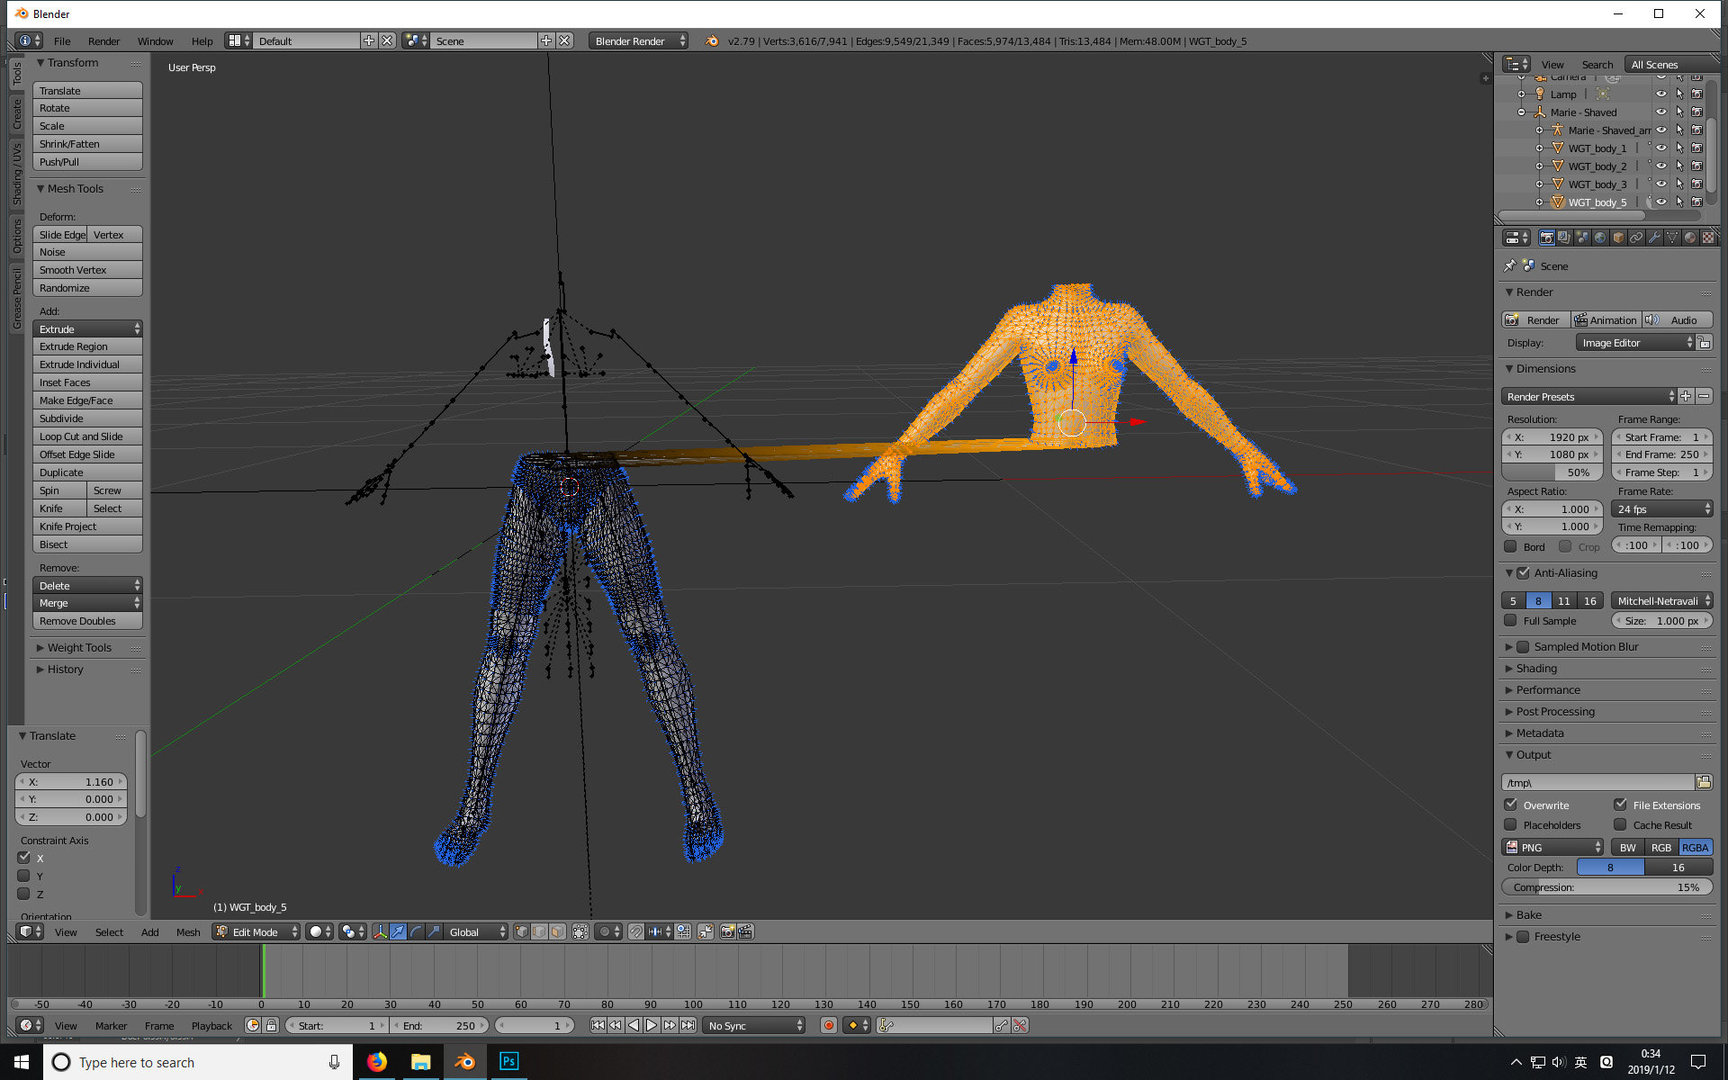Open the Modifiers properties tab wrench icon

[x=1654, y=238]
